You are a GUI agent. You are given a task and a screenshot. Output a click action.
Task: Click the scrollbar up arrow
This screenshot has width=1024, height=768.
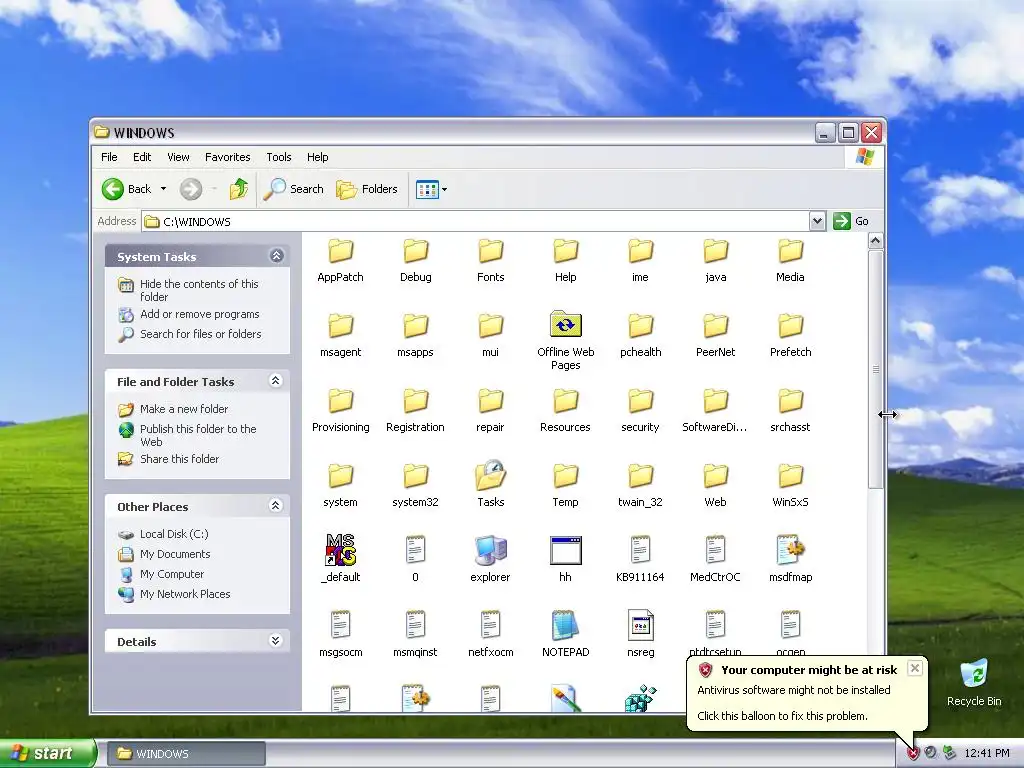[875, 240]
